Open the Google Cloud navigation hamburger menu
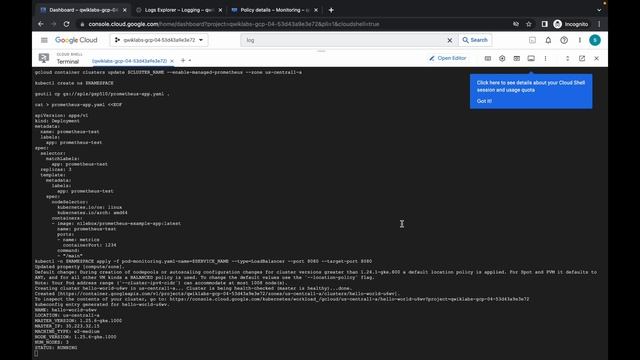 click(x=44, y=40)
